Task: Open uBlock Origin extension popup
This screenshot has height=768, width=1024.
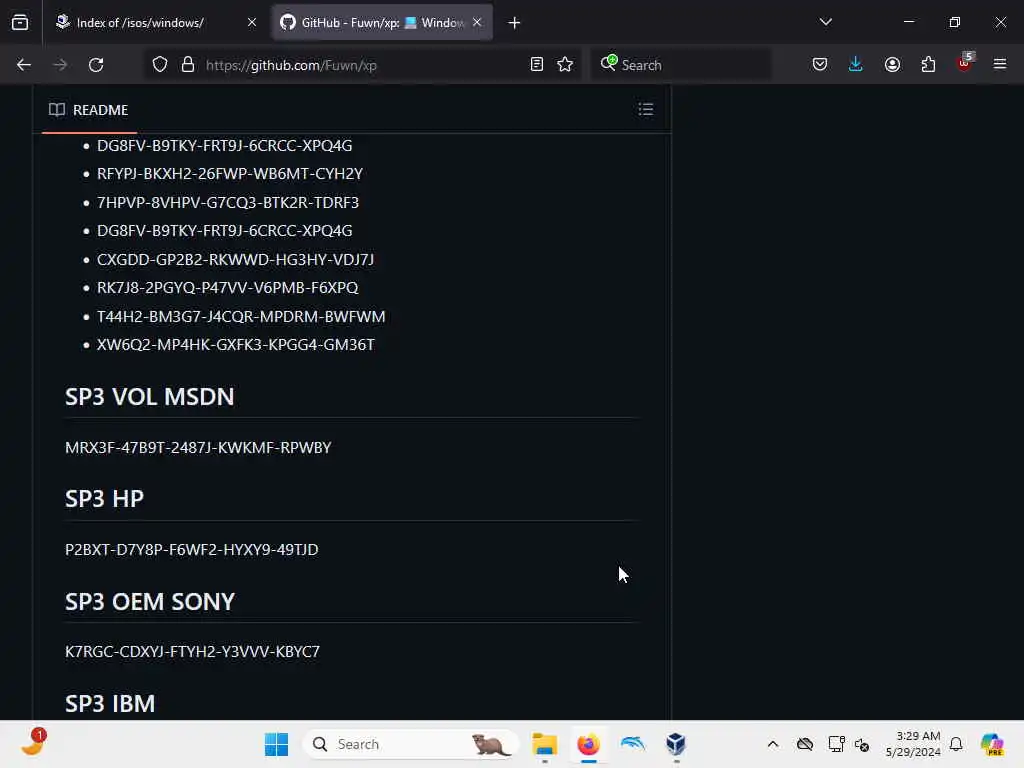Action: (x=965, y=63)
